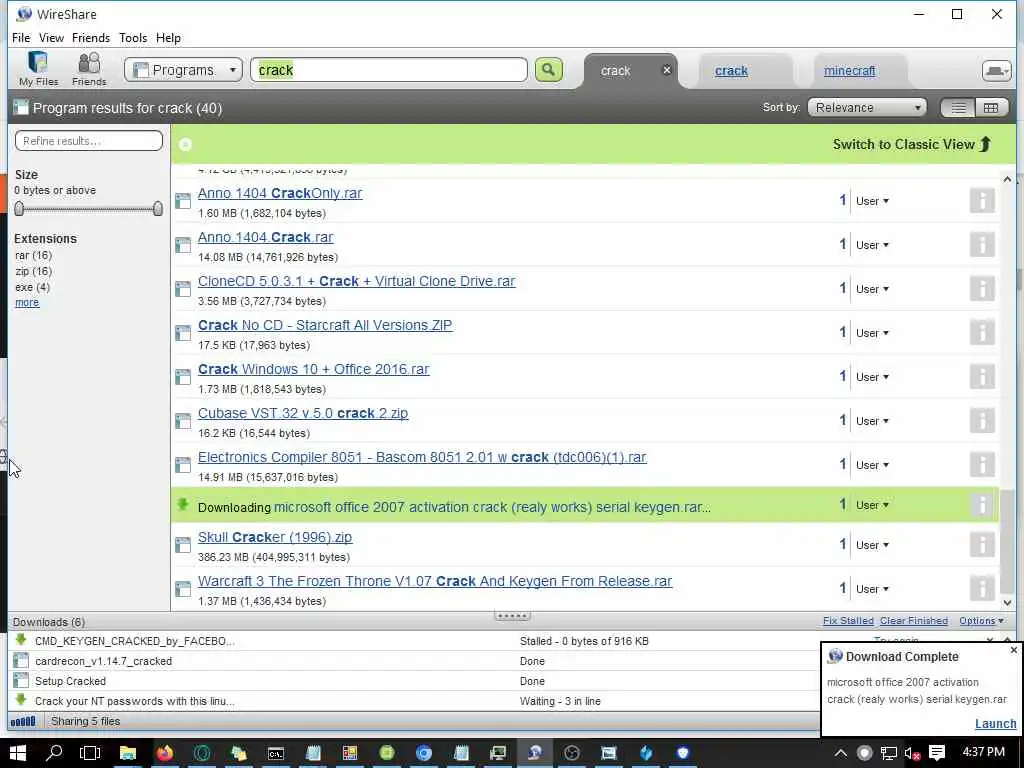This screenshot has width=1024, height=768.
Task: Click the right handle of the Size slider
Action: (157, 208)
